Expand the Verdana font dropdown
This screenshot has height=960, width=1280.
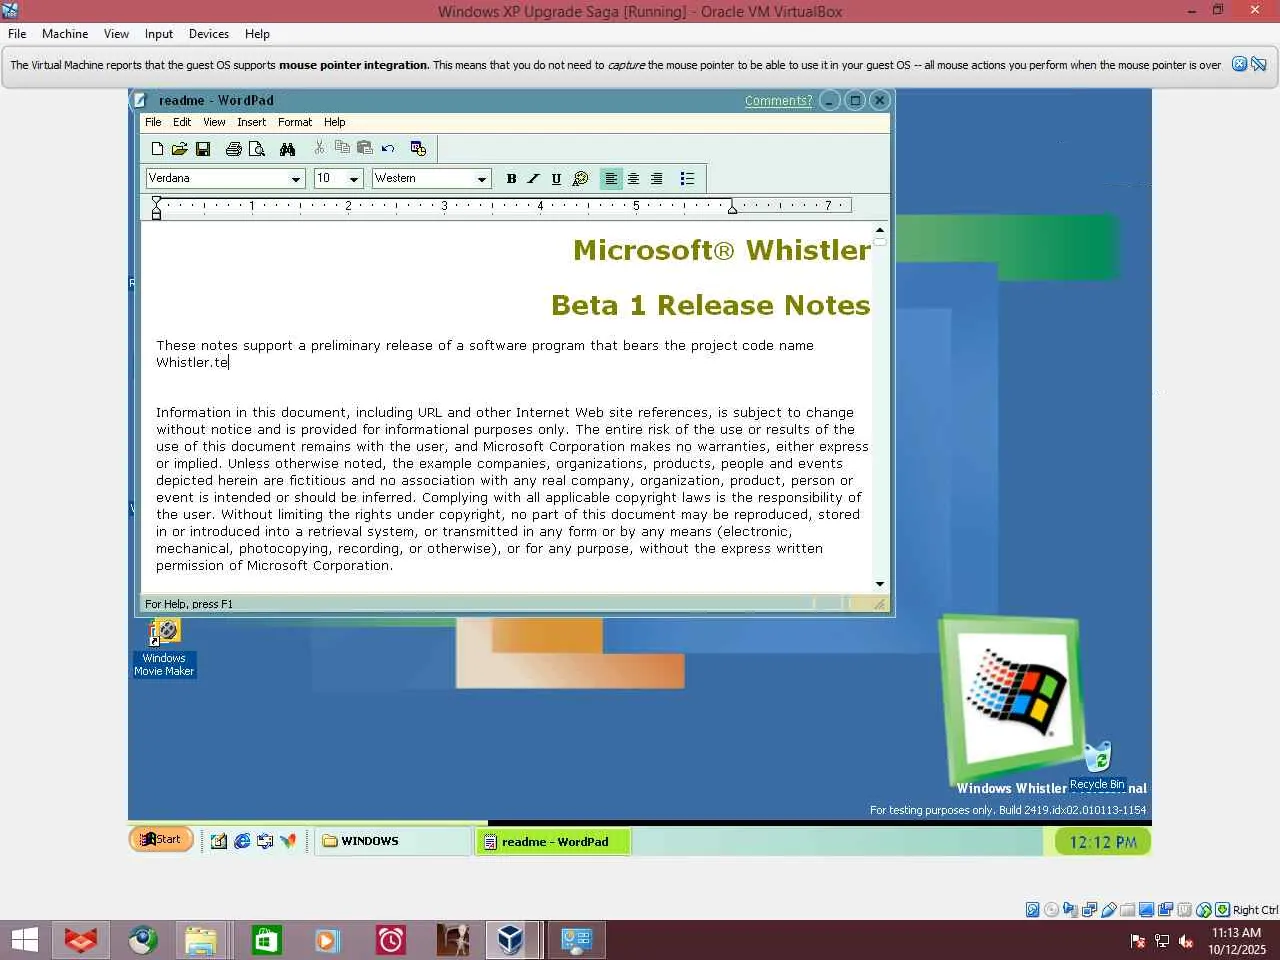click(296, 179)
